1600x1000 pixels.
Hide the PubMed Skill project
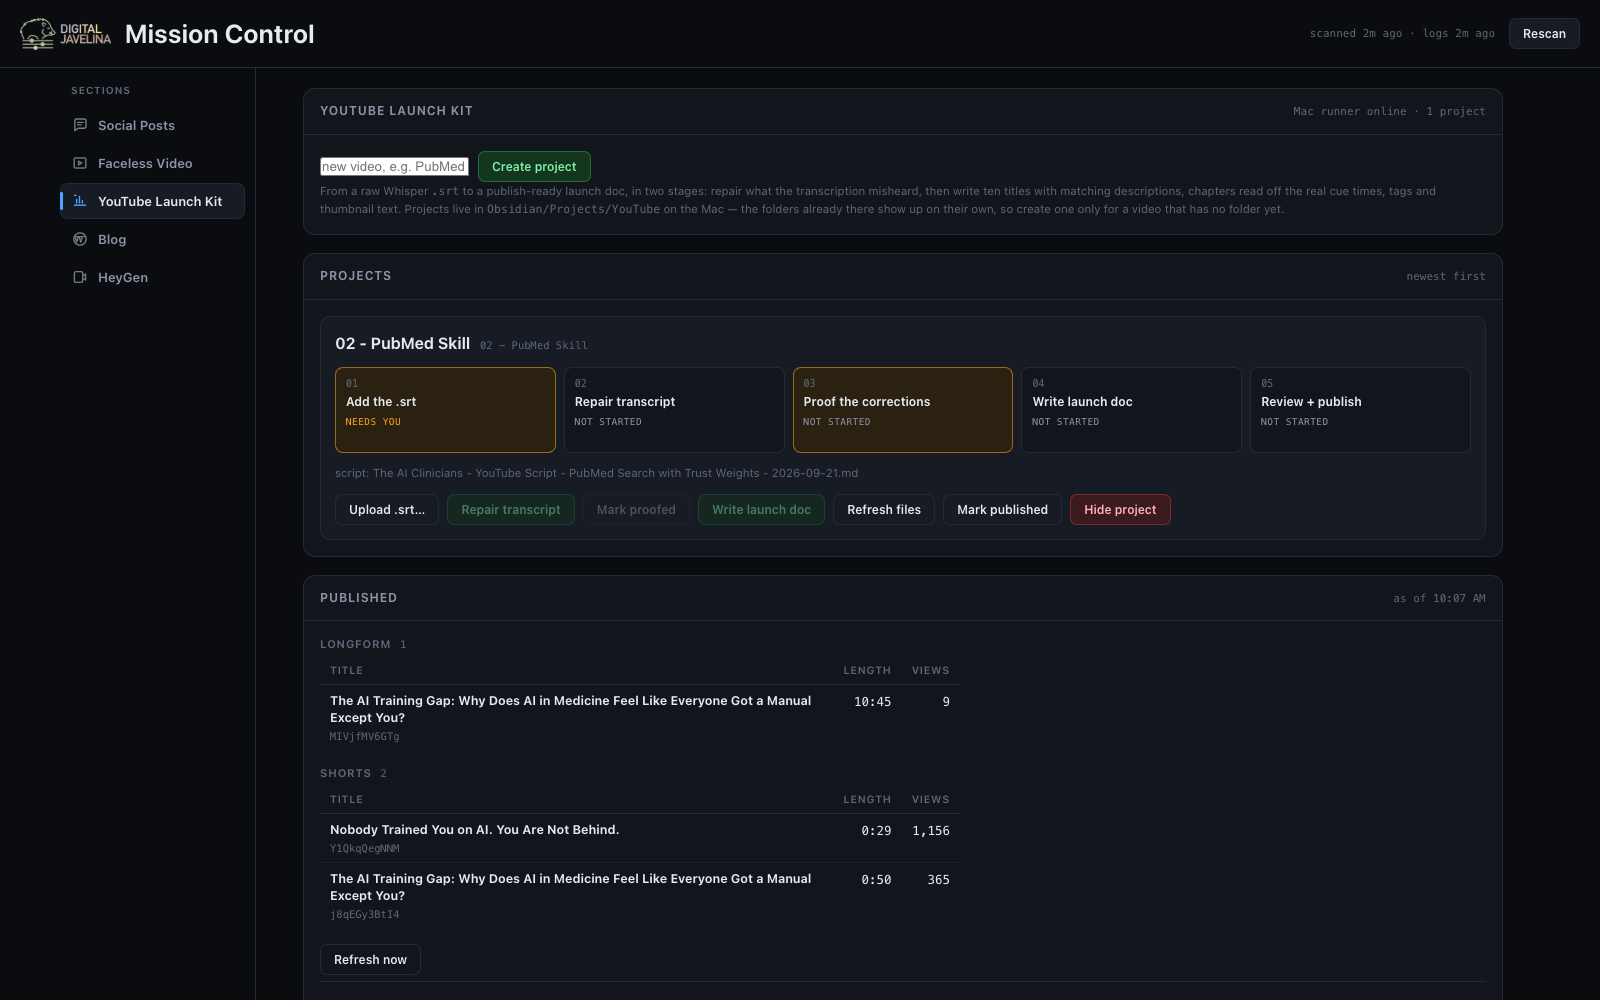click(x=1120, y=510)
